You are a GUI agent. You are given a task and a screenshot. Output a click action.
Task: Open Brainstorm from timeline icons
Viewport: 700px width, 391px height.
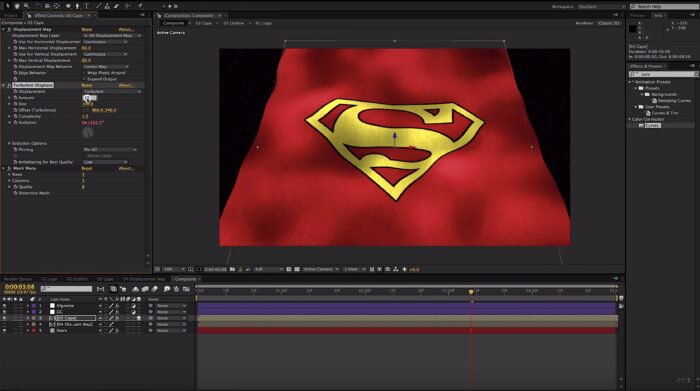[167, 289]
